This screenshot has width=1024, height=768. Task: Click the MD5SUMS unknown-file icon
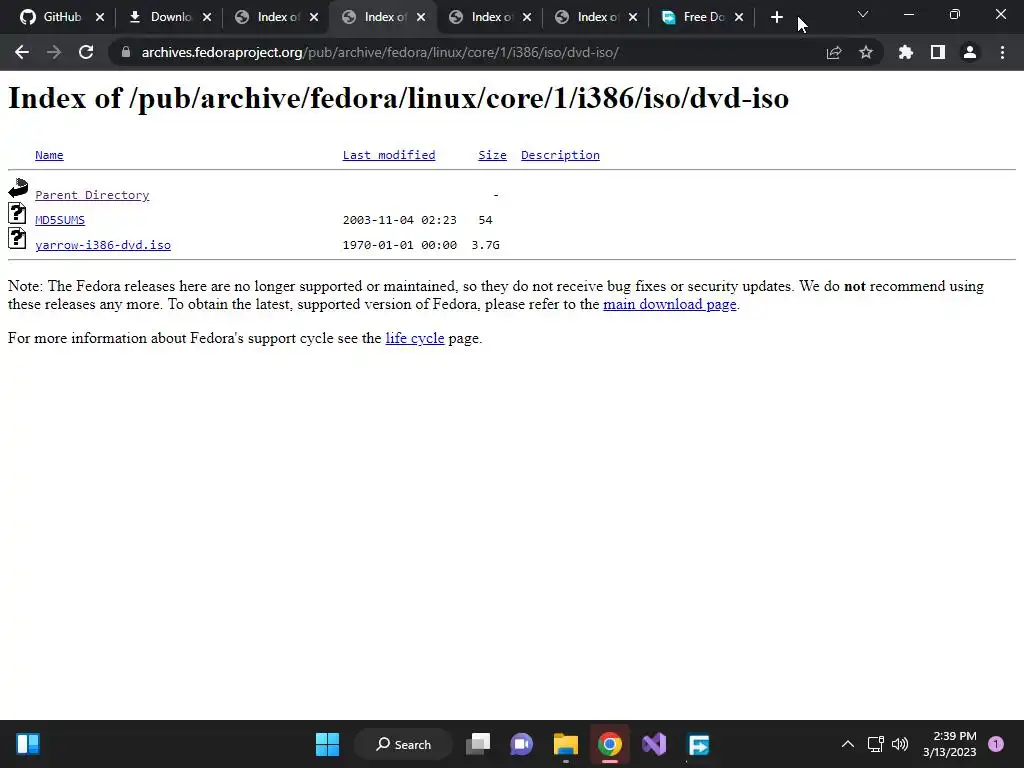tap(17, 213)
